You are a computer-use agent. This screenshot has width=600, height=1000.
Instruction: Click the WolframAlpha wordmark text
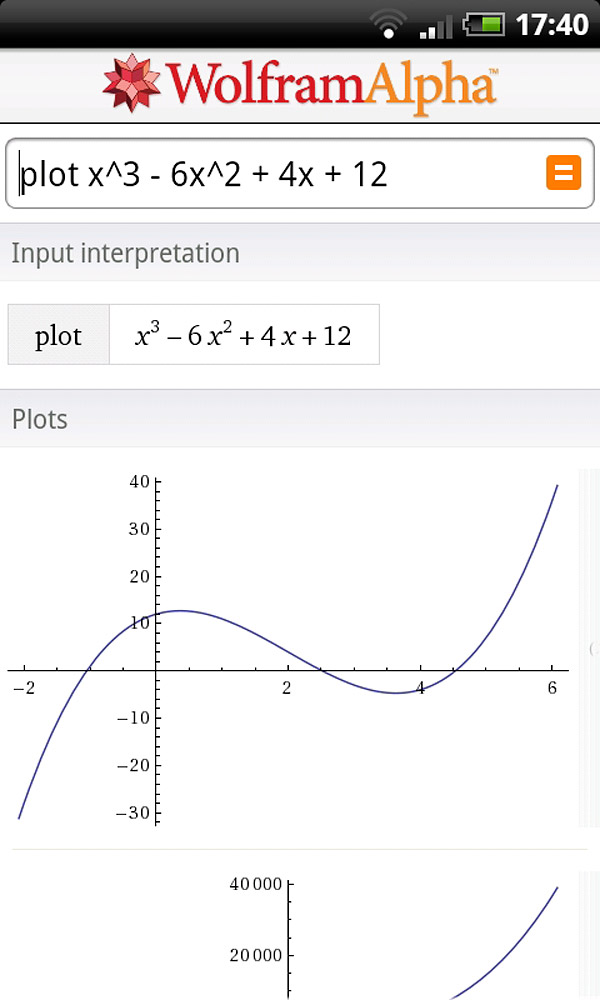click(x=330, y=84)
